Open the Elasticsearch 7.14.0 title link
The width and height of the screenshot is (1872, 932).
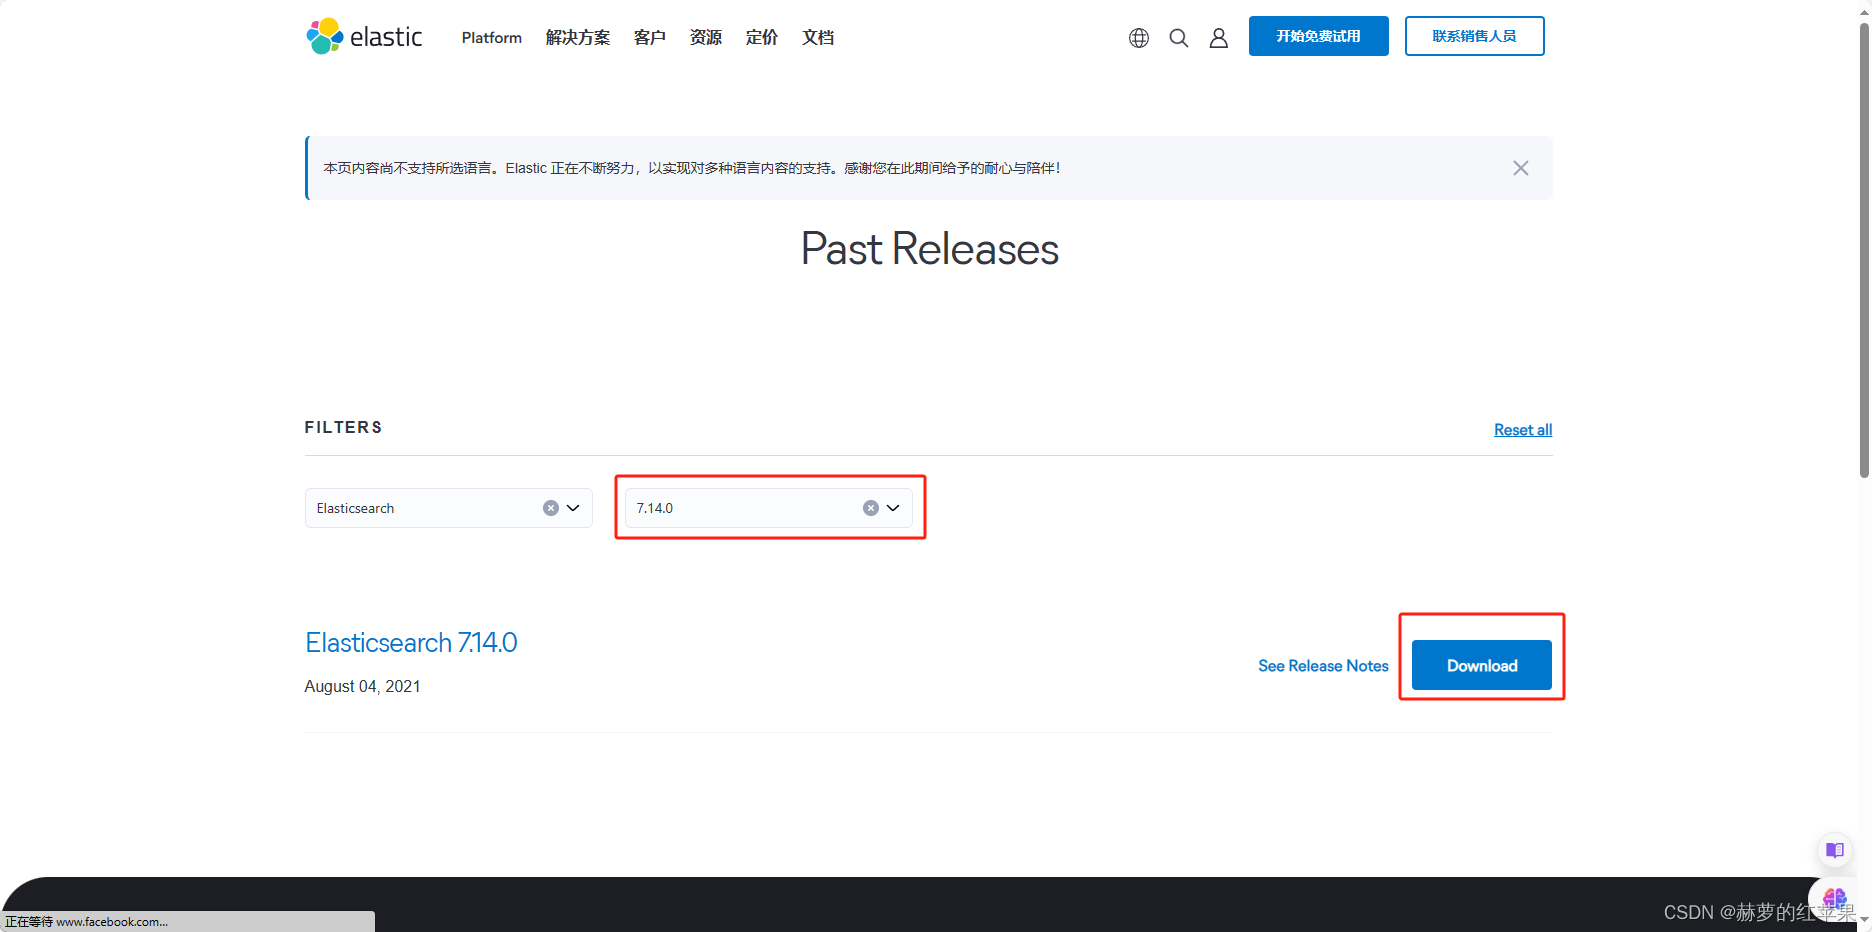pos(411,643)
